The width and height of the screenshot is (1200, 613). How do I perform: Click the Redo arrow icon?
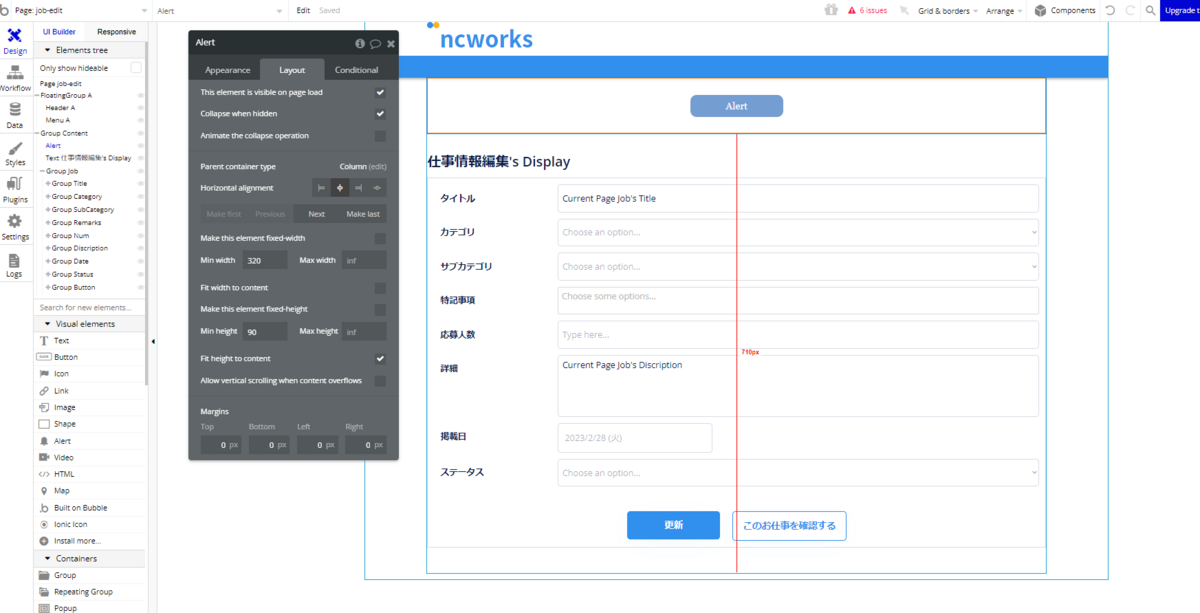click(1130, 10)
